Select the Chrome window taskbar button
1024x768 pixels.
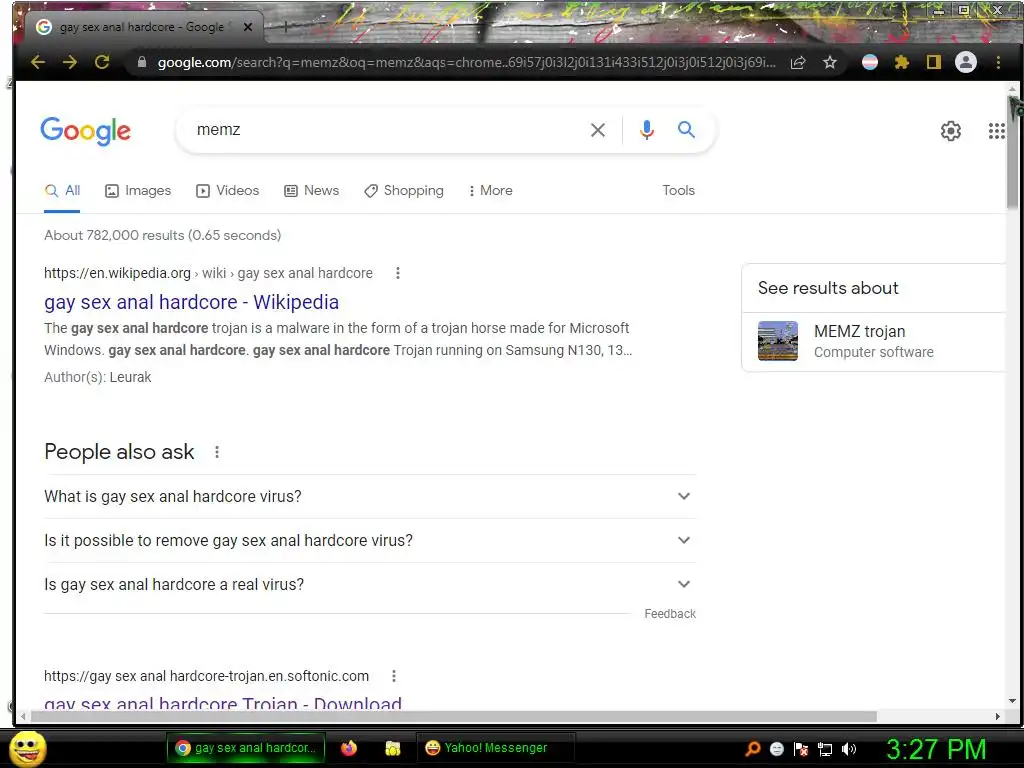click(x=246, y=748)
